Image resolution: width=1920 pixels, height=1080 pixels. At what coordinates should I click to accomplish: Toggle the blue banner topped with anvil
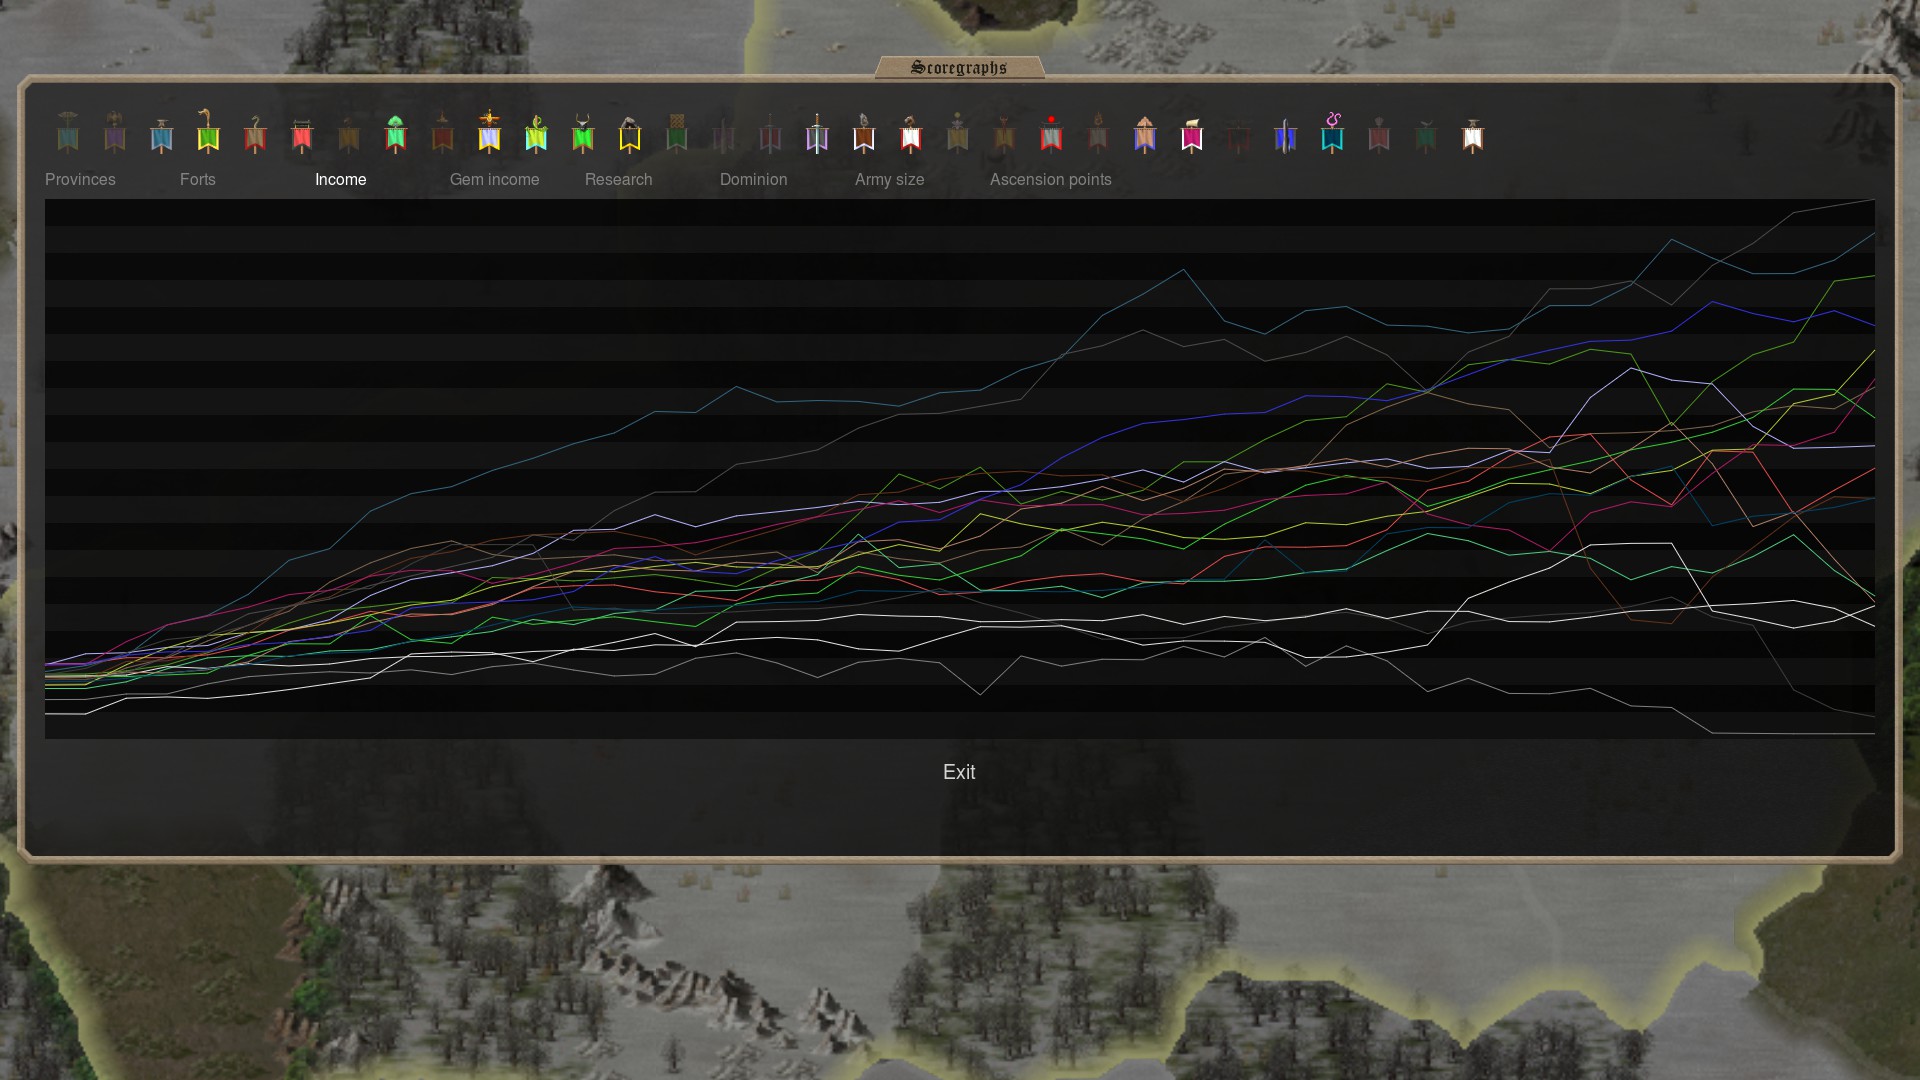click(162, 134)
